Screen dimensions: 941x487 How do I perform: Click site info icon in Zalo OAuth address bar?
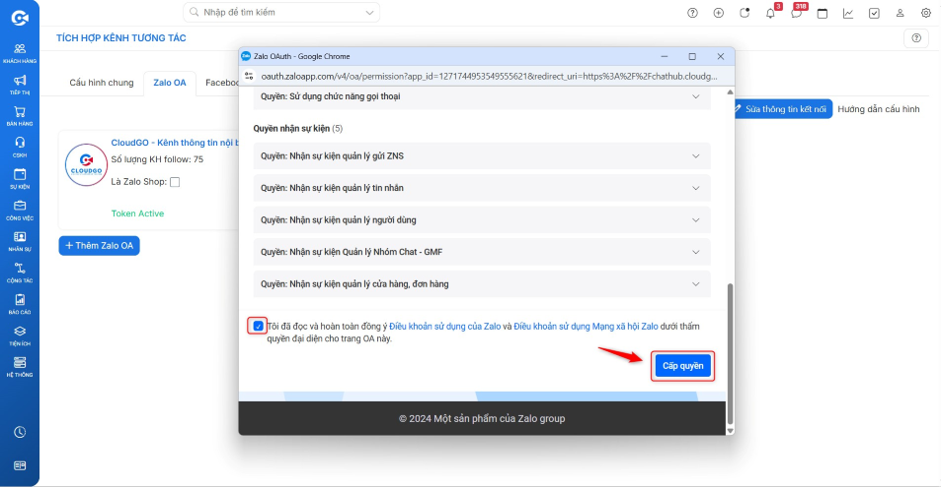coord(250,76)
